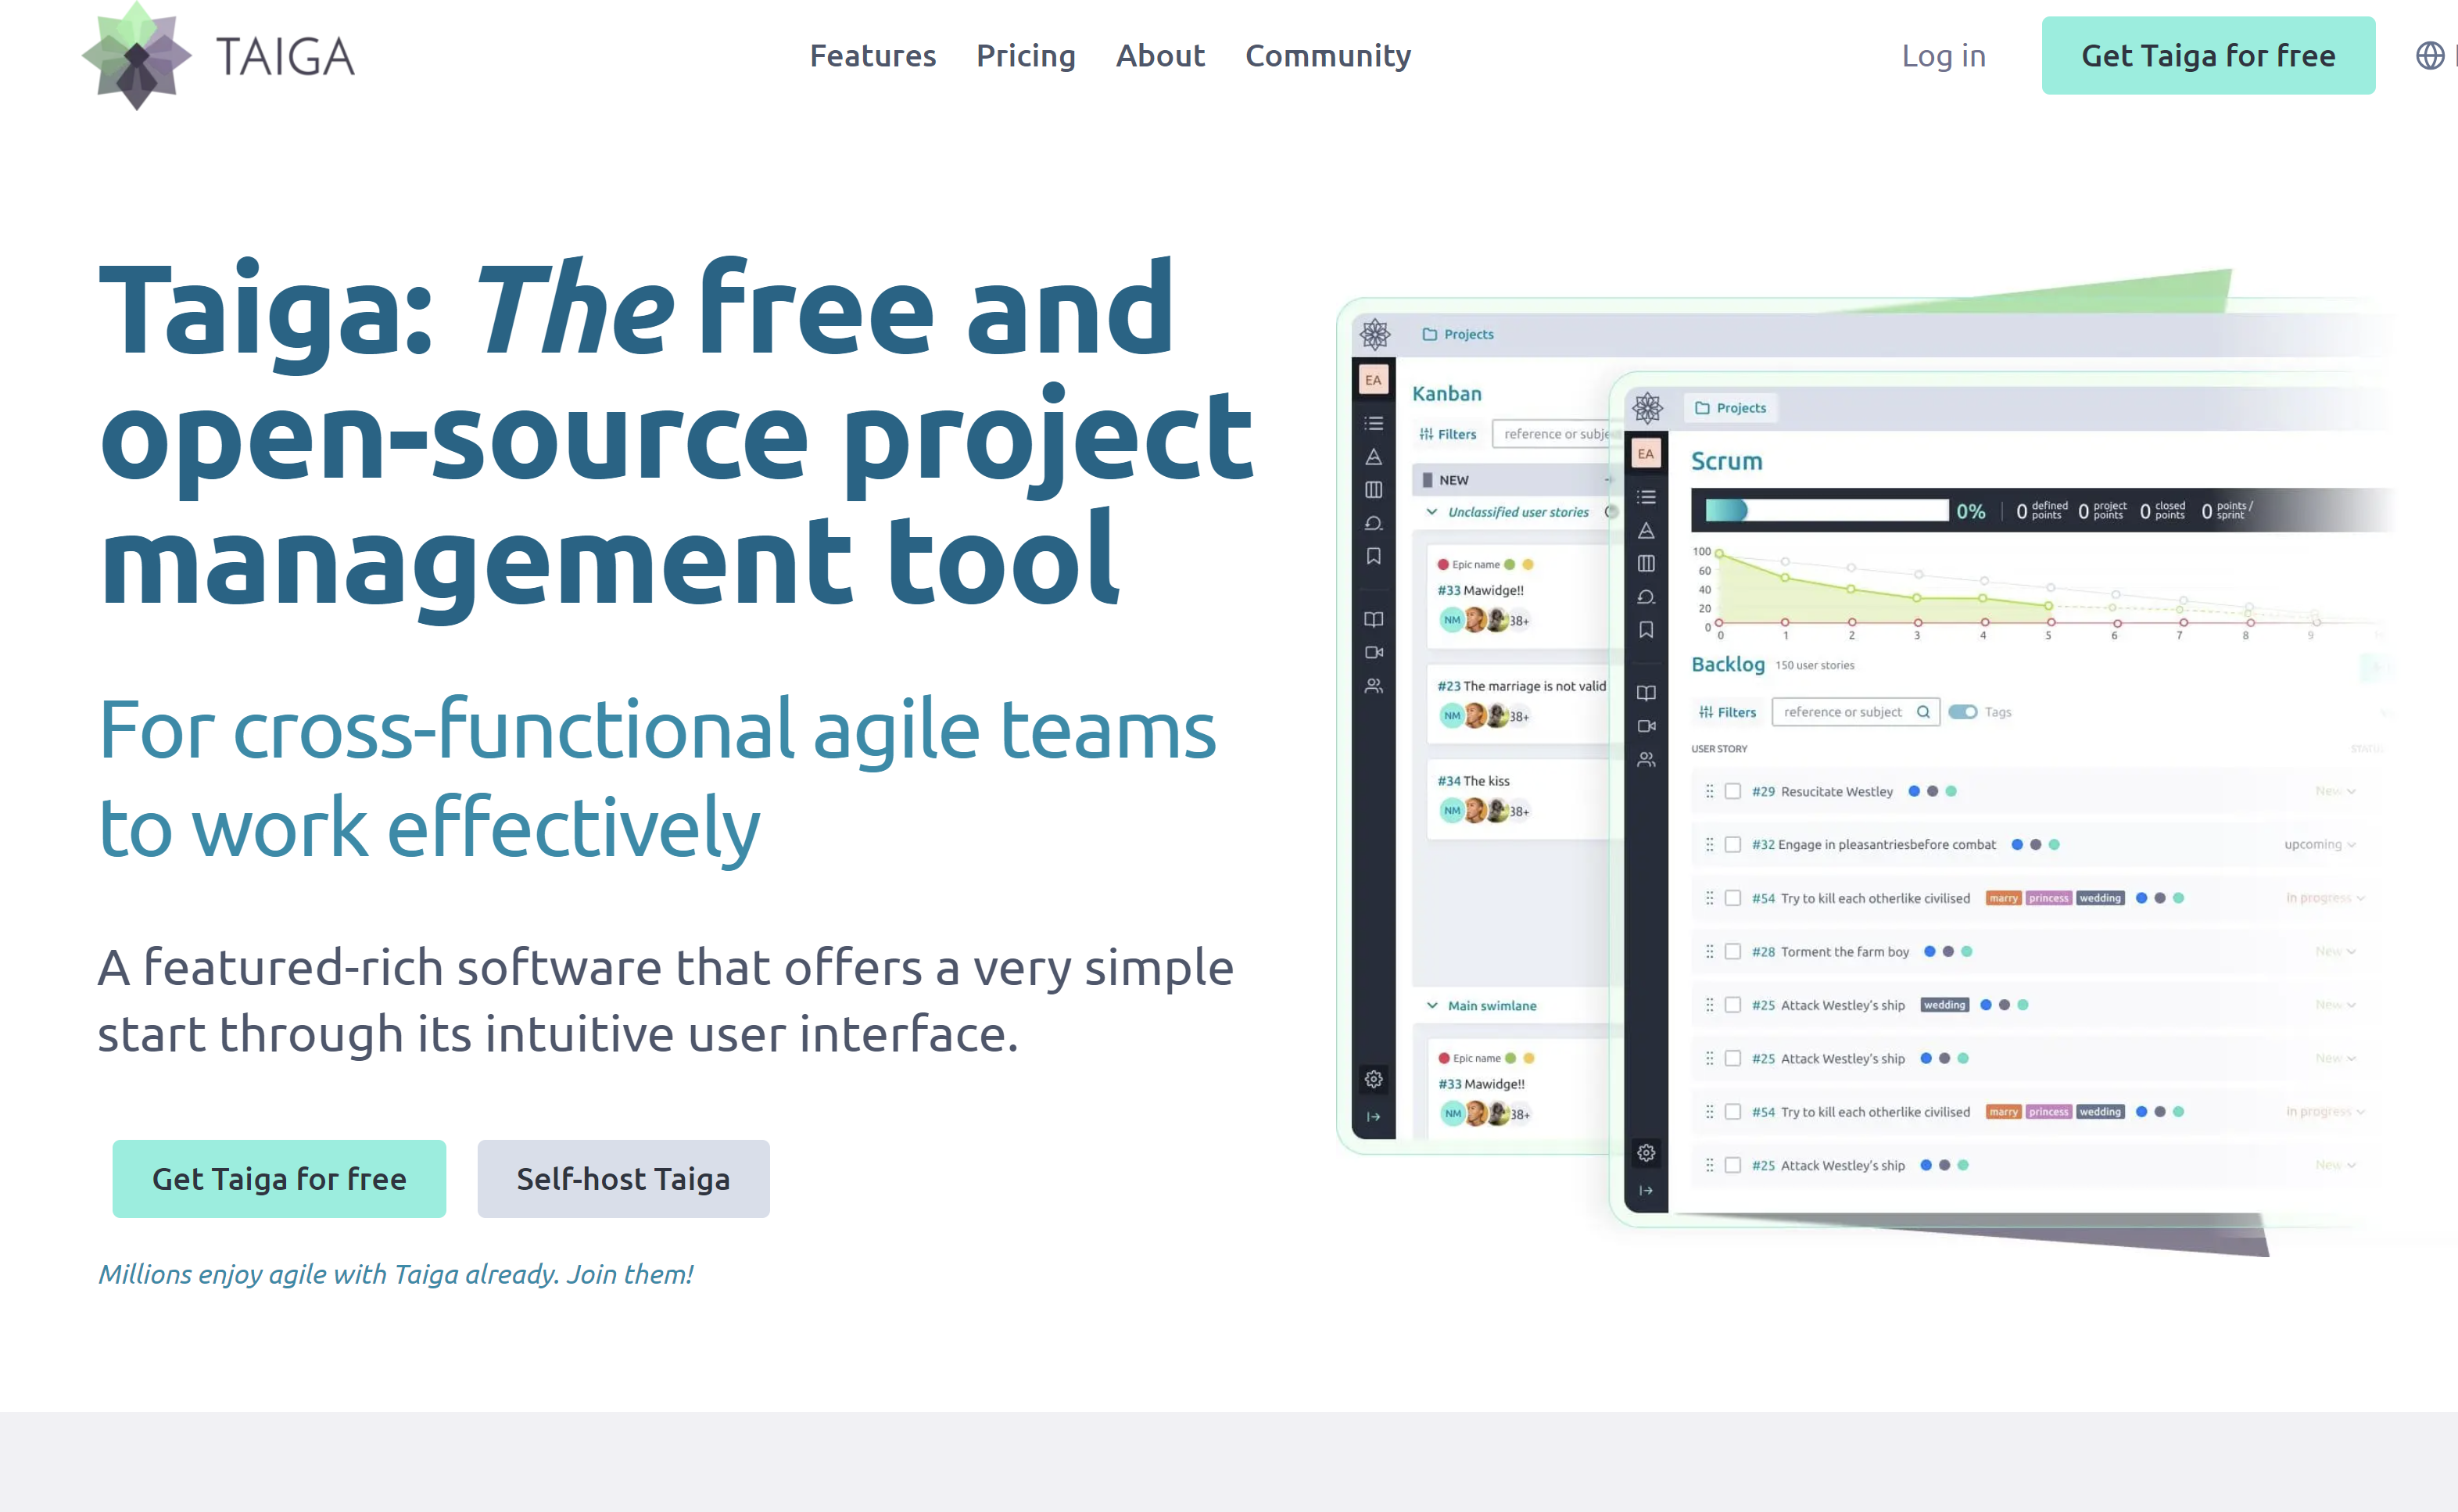Open the globe language selector
The image size is (2458, 1512).
pyautogui.click(x=2430, y=56)
